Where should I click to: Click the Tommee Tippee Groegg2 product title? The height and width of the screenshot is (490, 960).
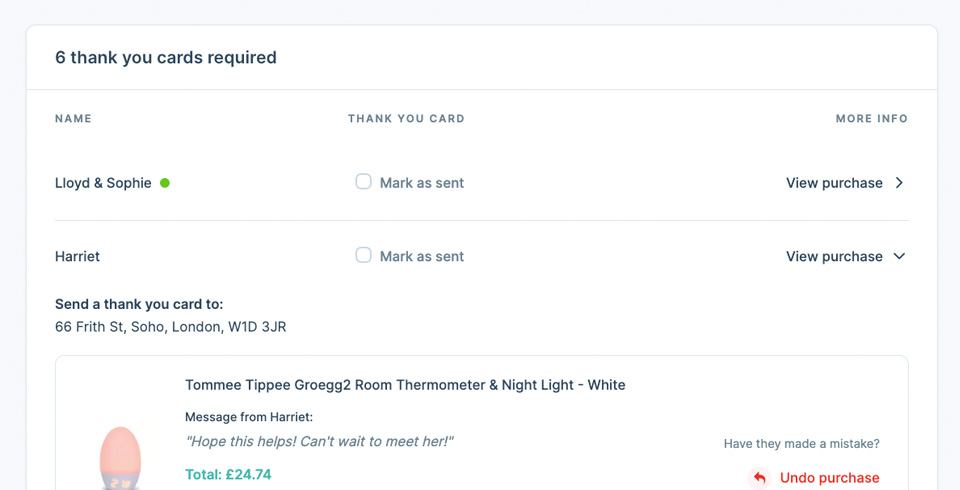[405, 385]
